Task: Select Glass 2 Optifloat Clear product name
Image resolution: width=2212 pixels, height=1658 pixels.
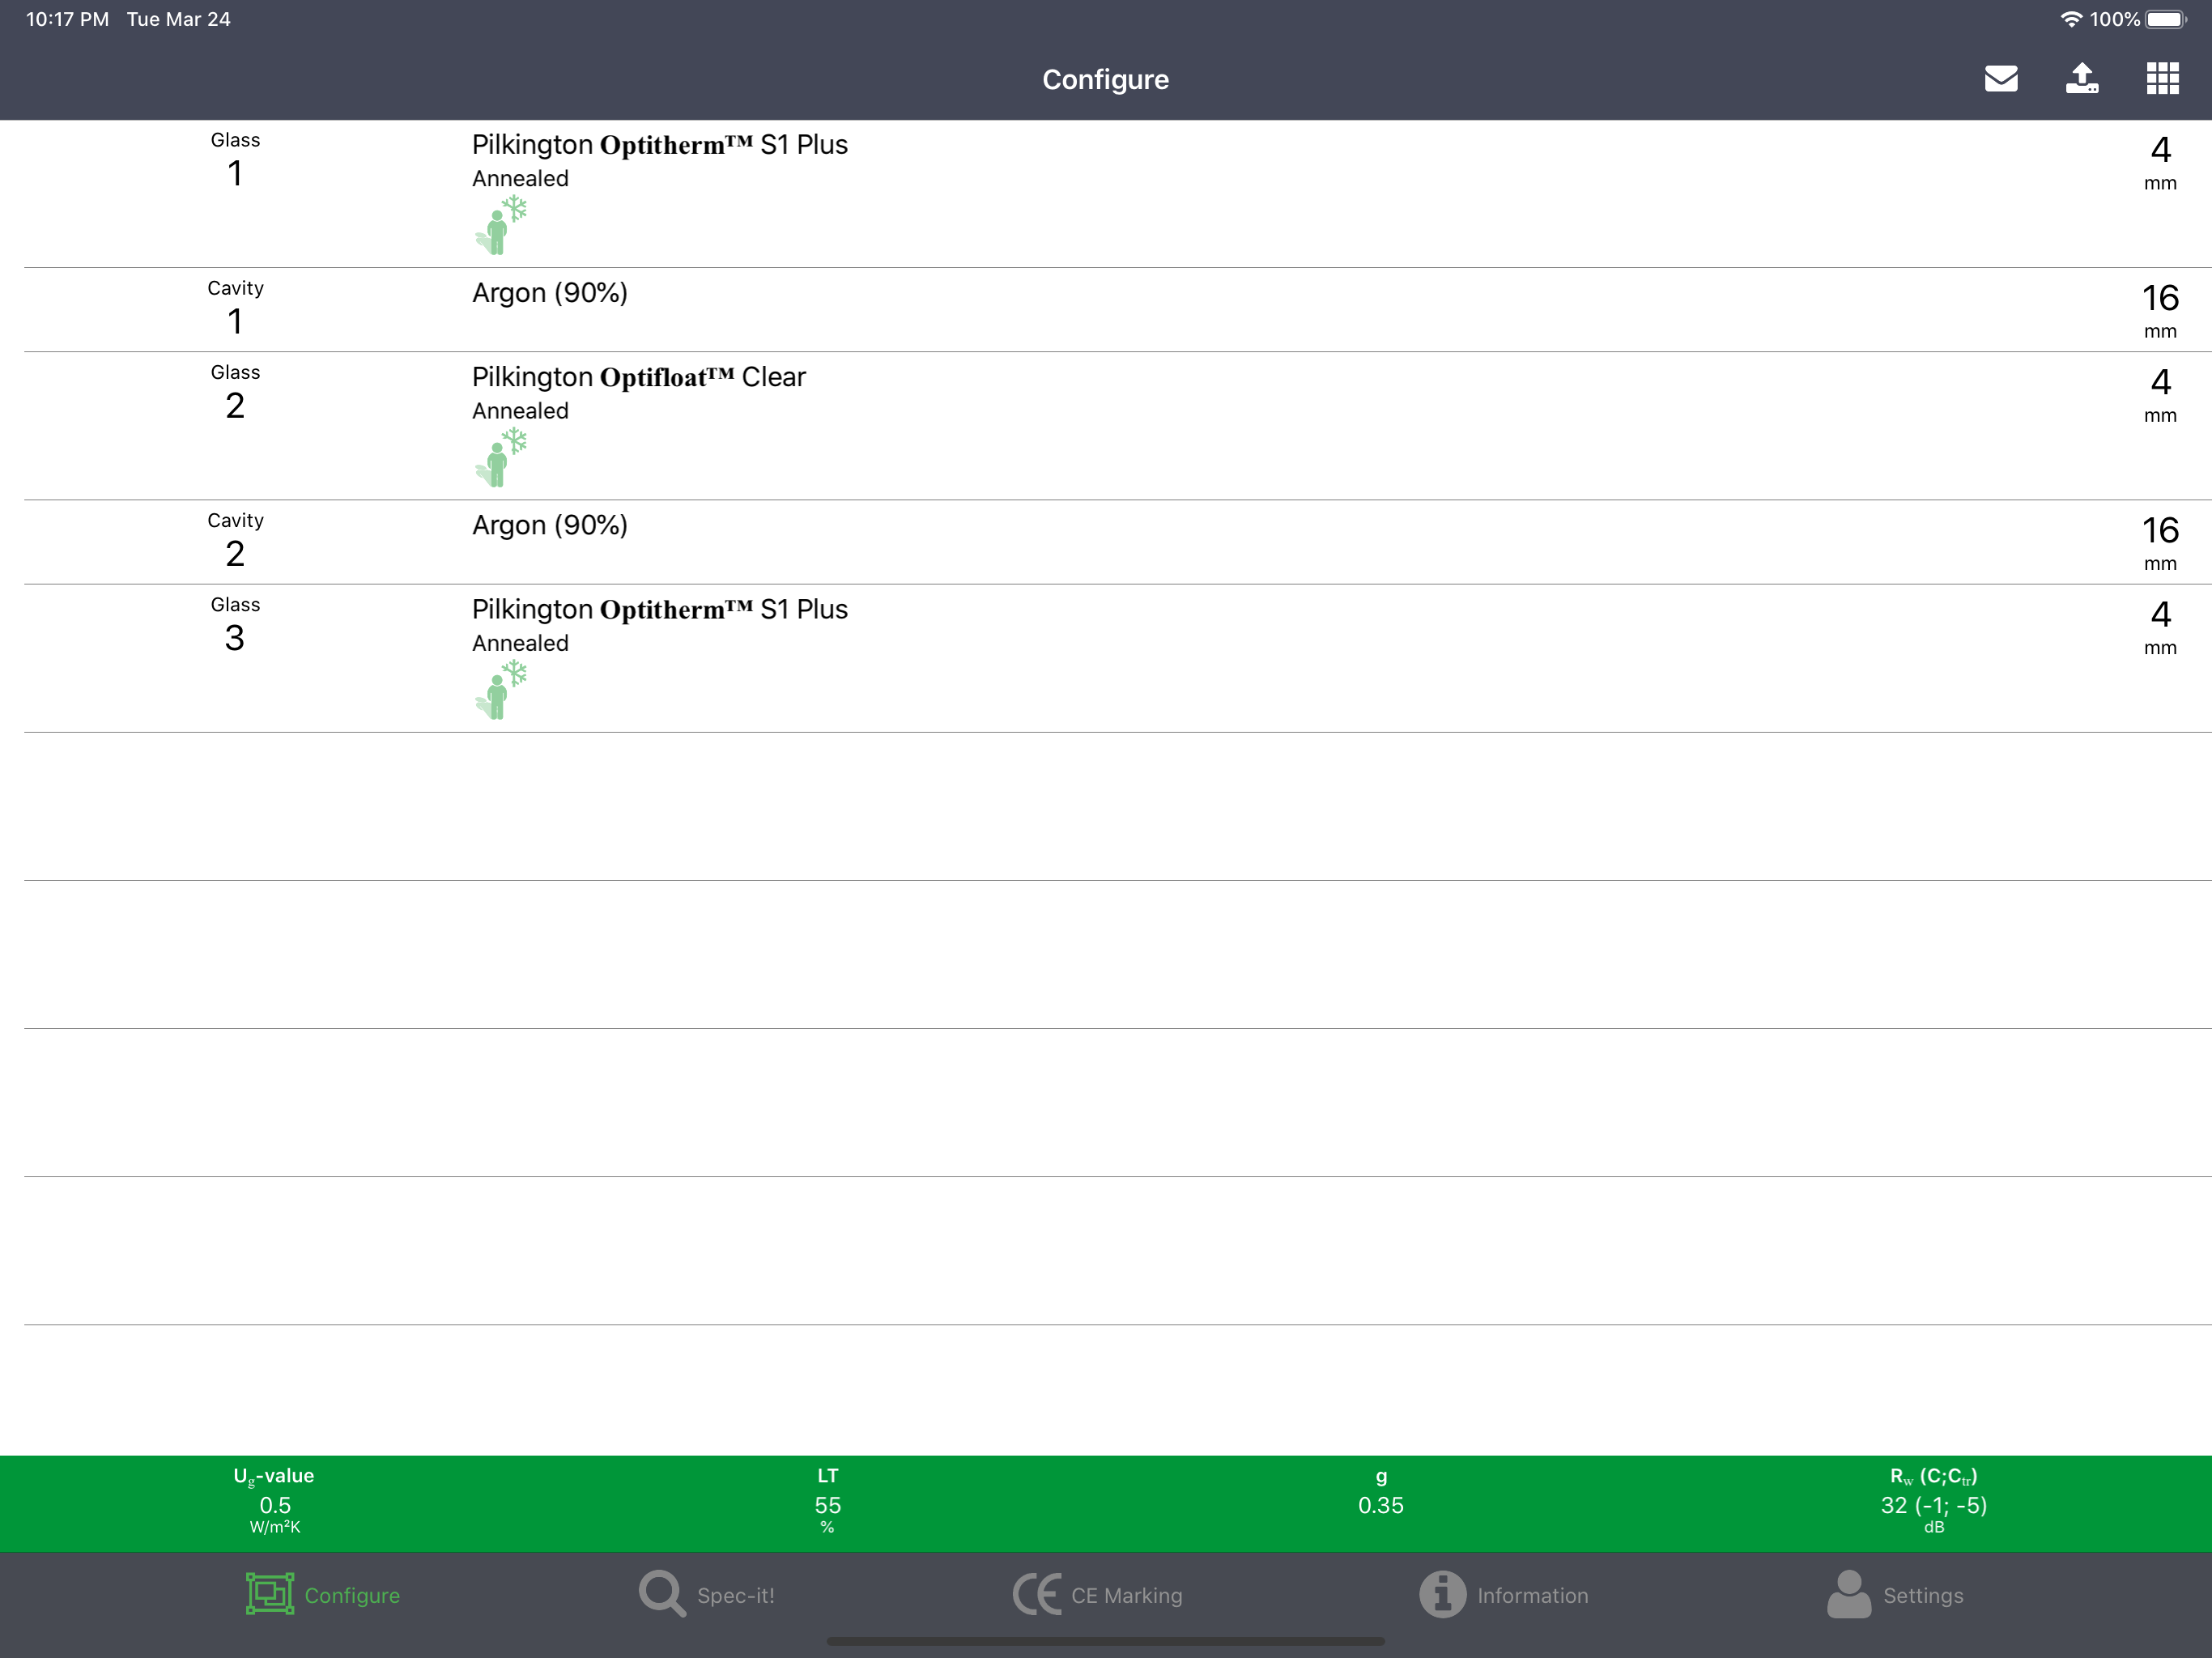Action: [x=639, y=377]
